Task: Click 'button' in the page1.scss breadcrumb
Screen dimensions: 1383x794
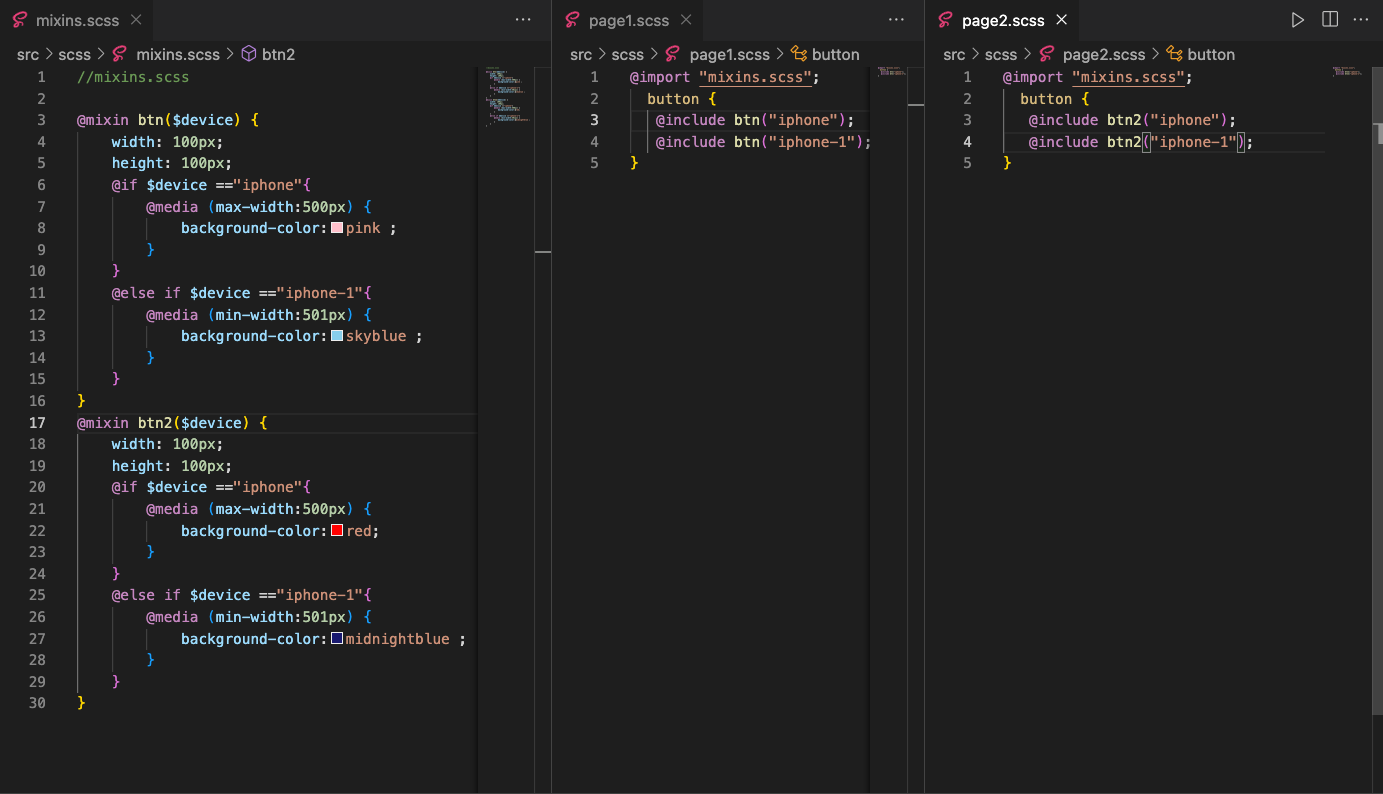Action: (x=836, y=55)
